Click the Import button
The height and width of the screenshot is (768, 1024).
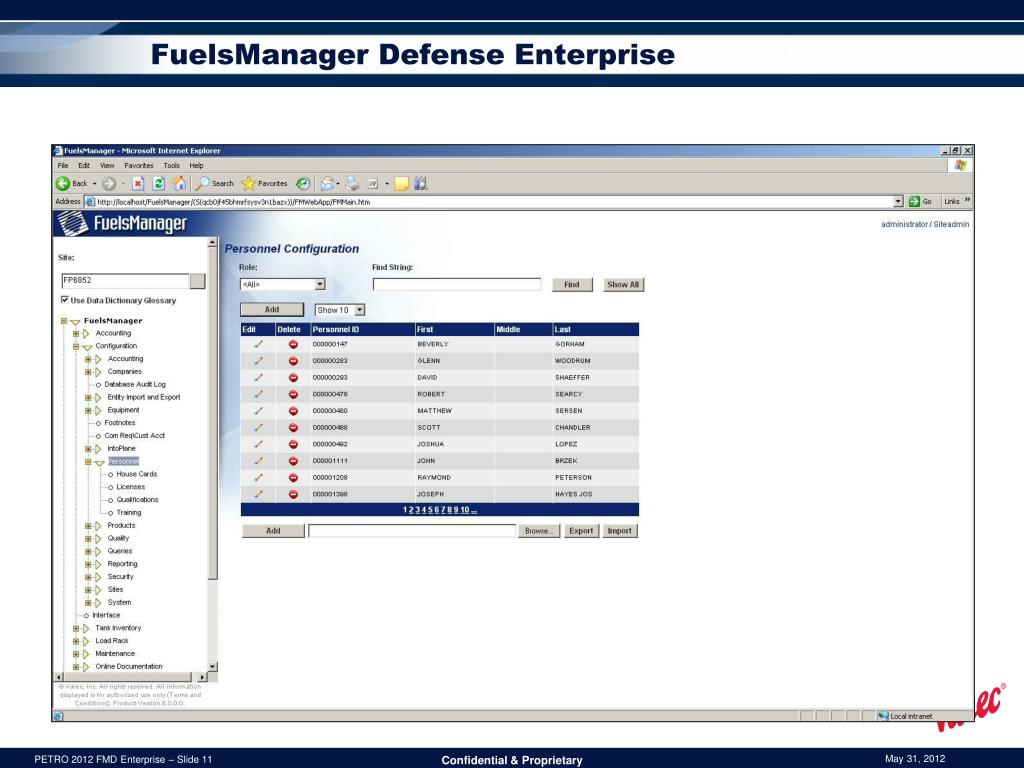[620, 531]
